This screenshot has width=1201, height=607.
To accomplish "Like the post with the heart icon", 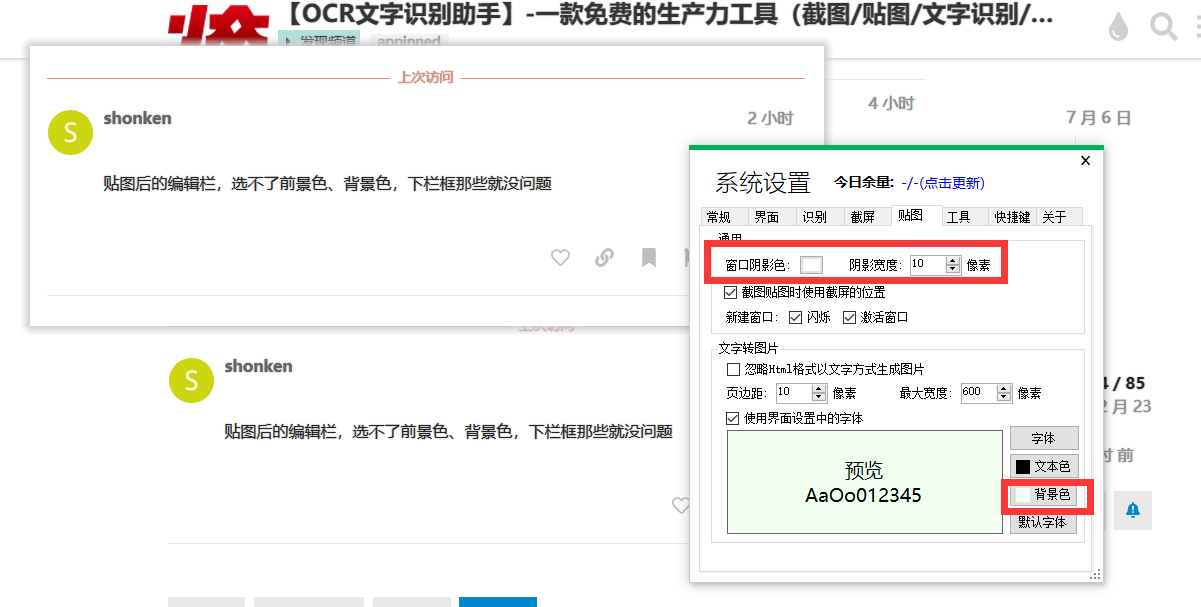I will 560,258.
